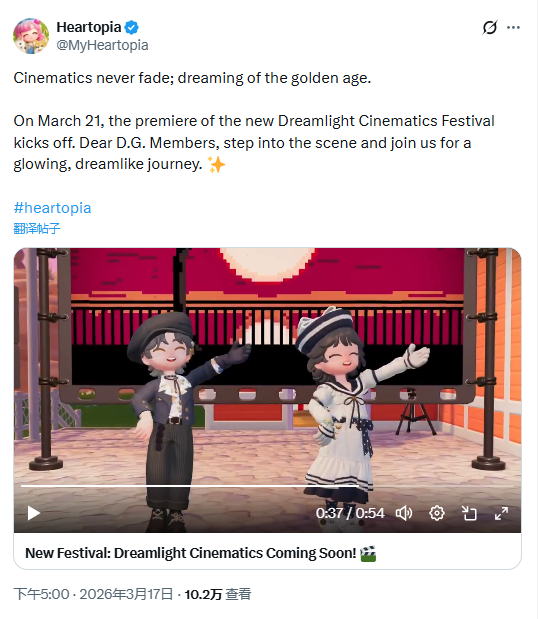Screen dimensions: 539x619
Task: Open the Dreamlight Cinematics Coming Soon title
Action: (x=191, y=553)
